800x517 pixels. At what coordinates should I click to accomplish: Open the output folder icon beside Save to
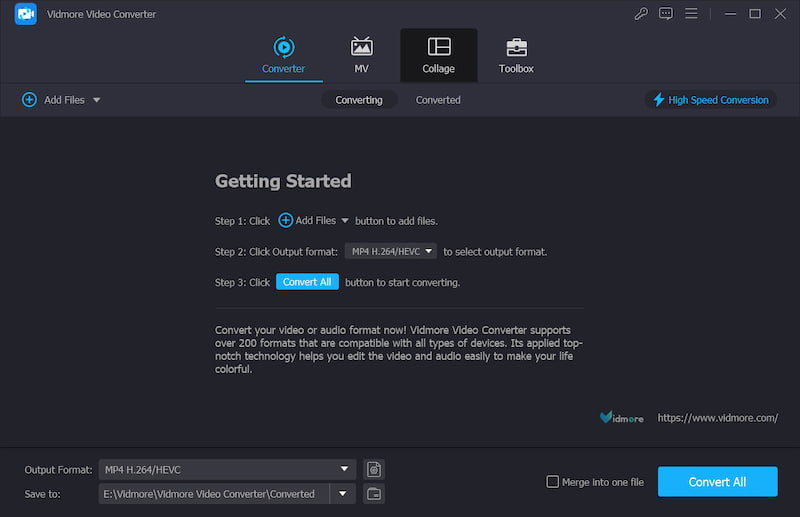click(374, 494)
